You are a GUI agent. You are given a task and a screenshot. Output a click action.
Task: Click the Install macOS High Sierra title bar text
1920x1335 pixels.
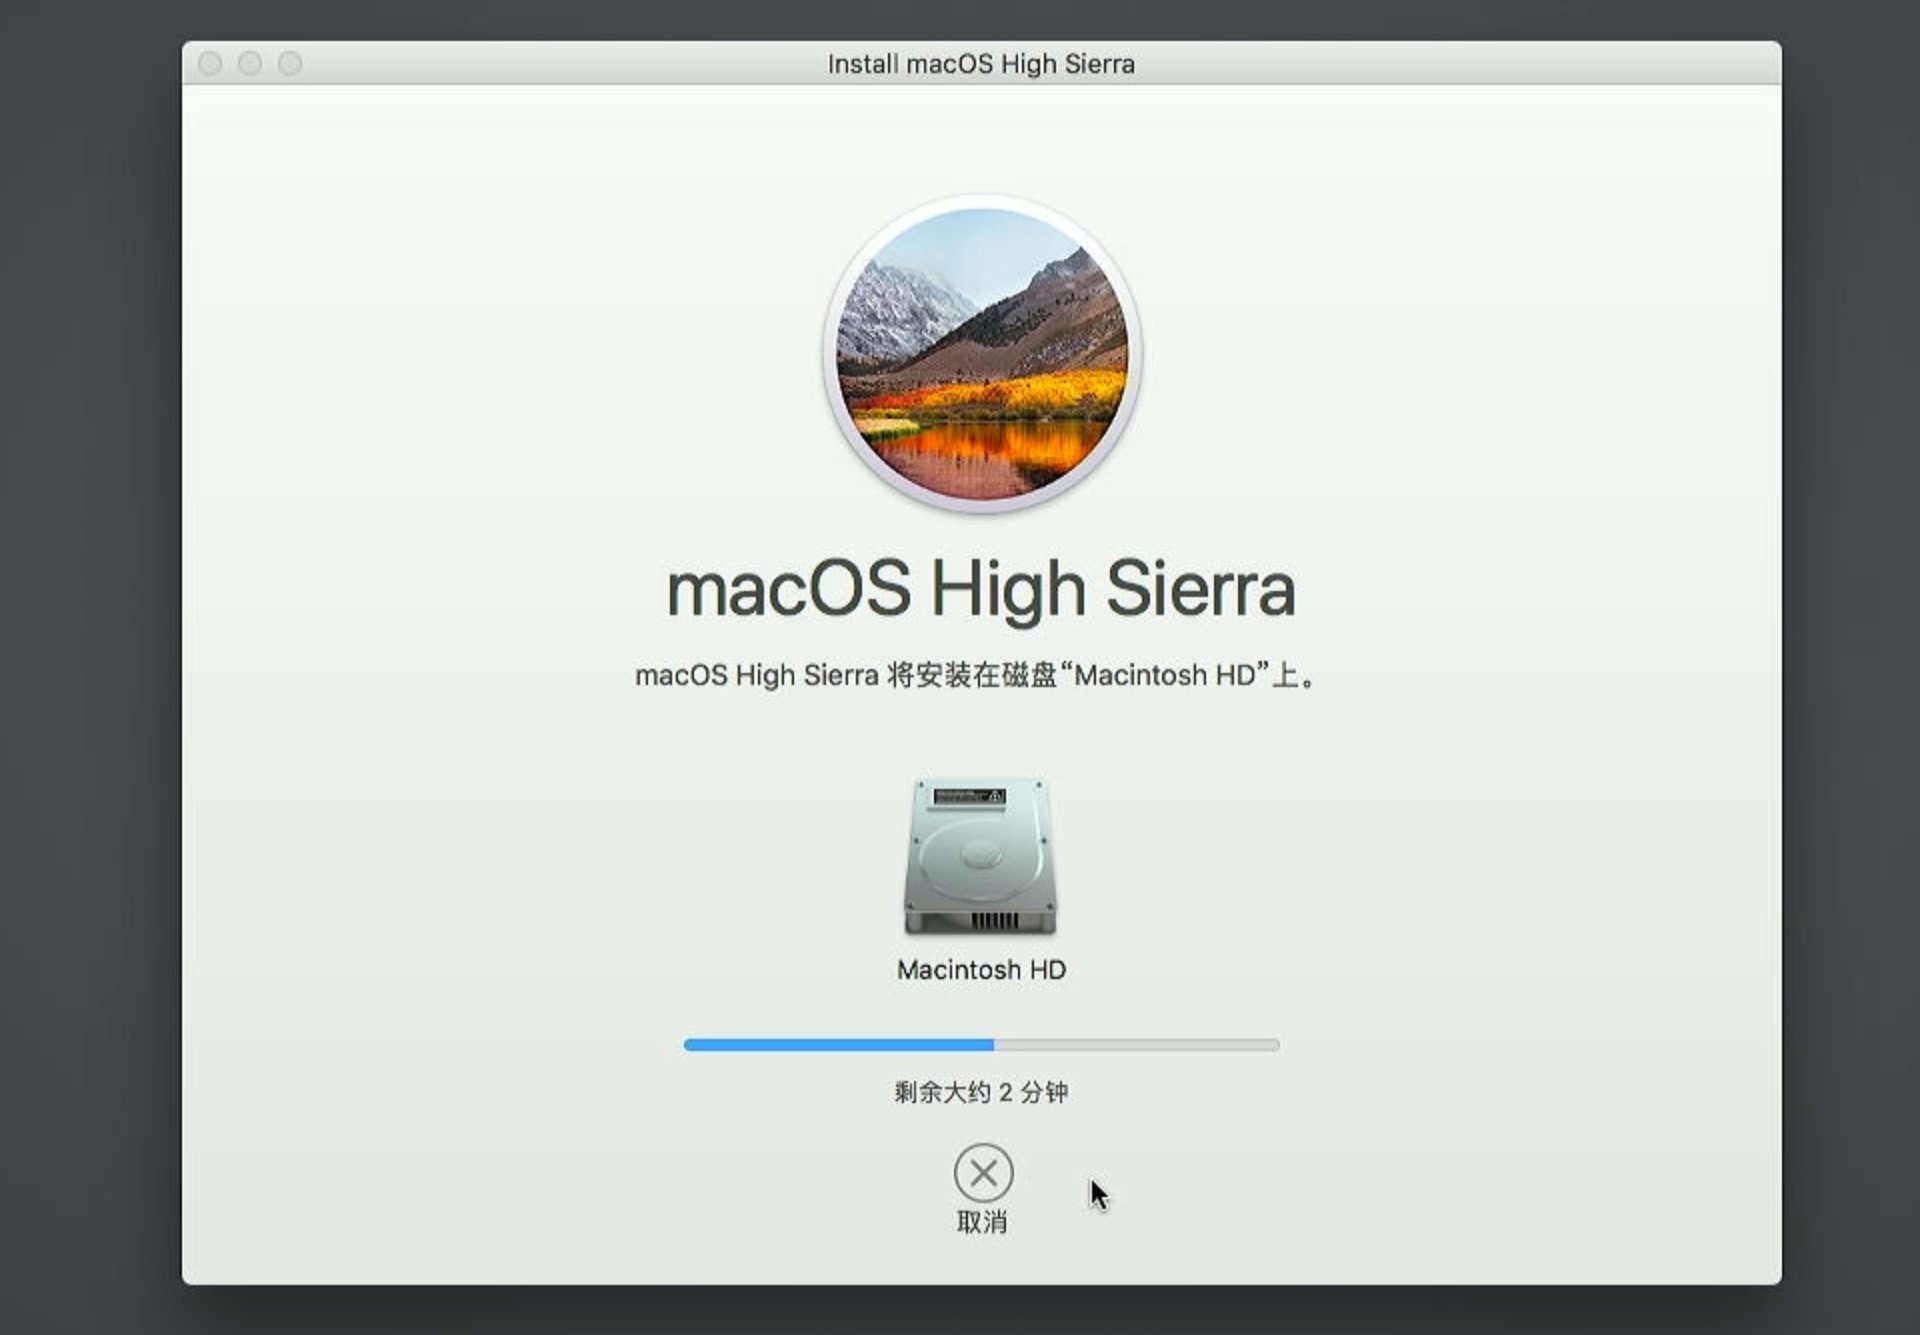tap(982, 62)
